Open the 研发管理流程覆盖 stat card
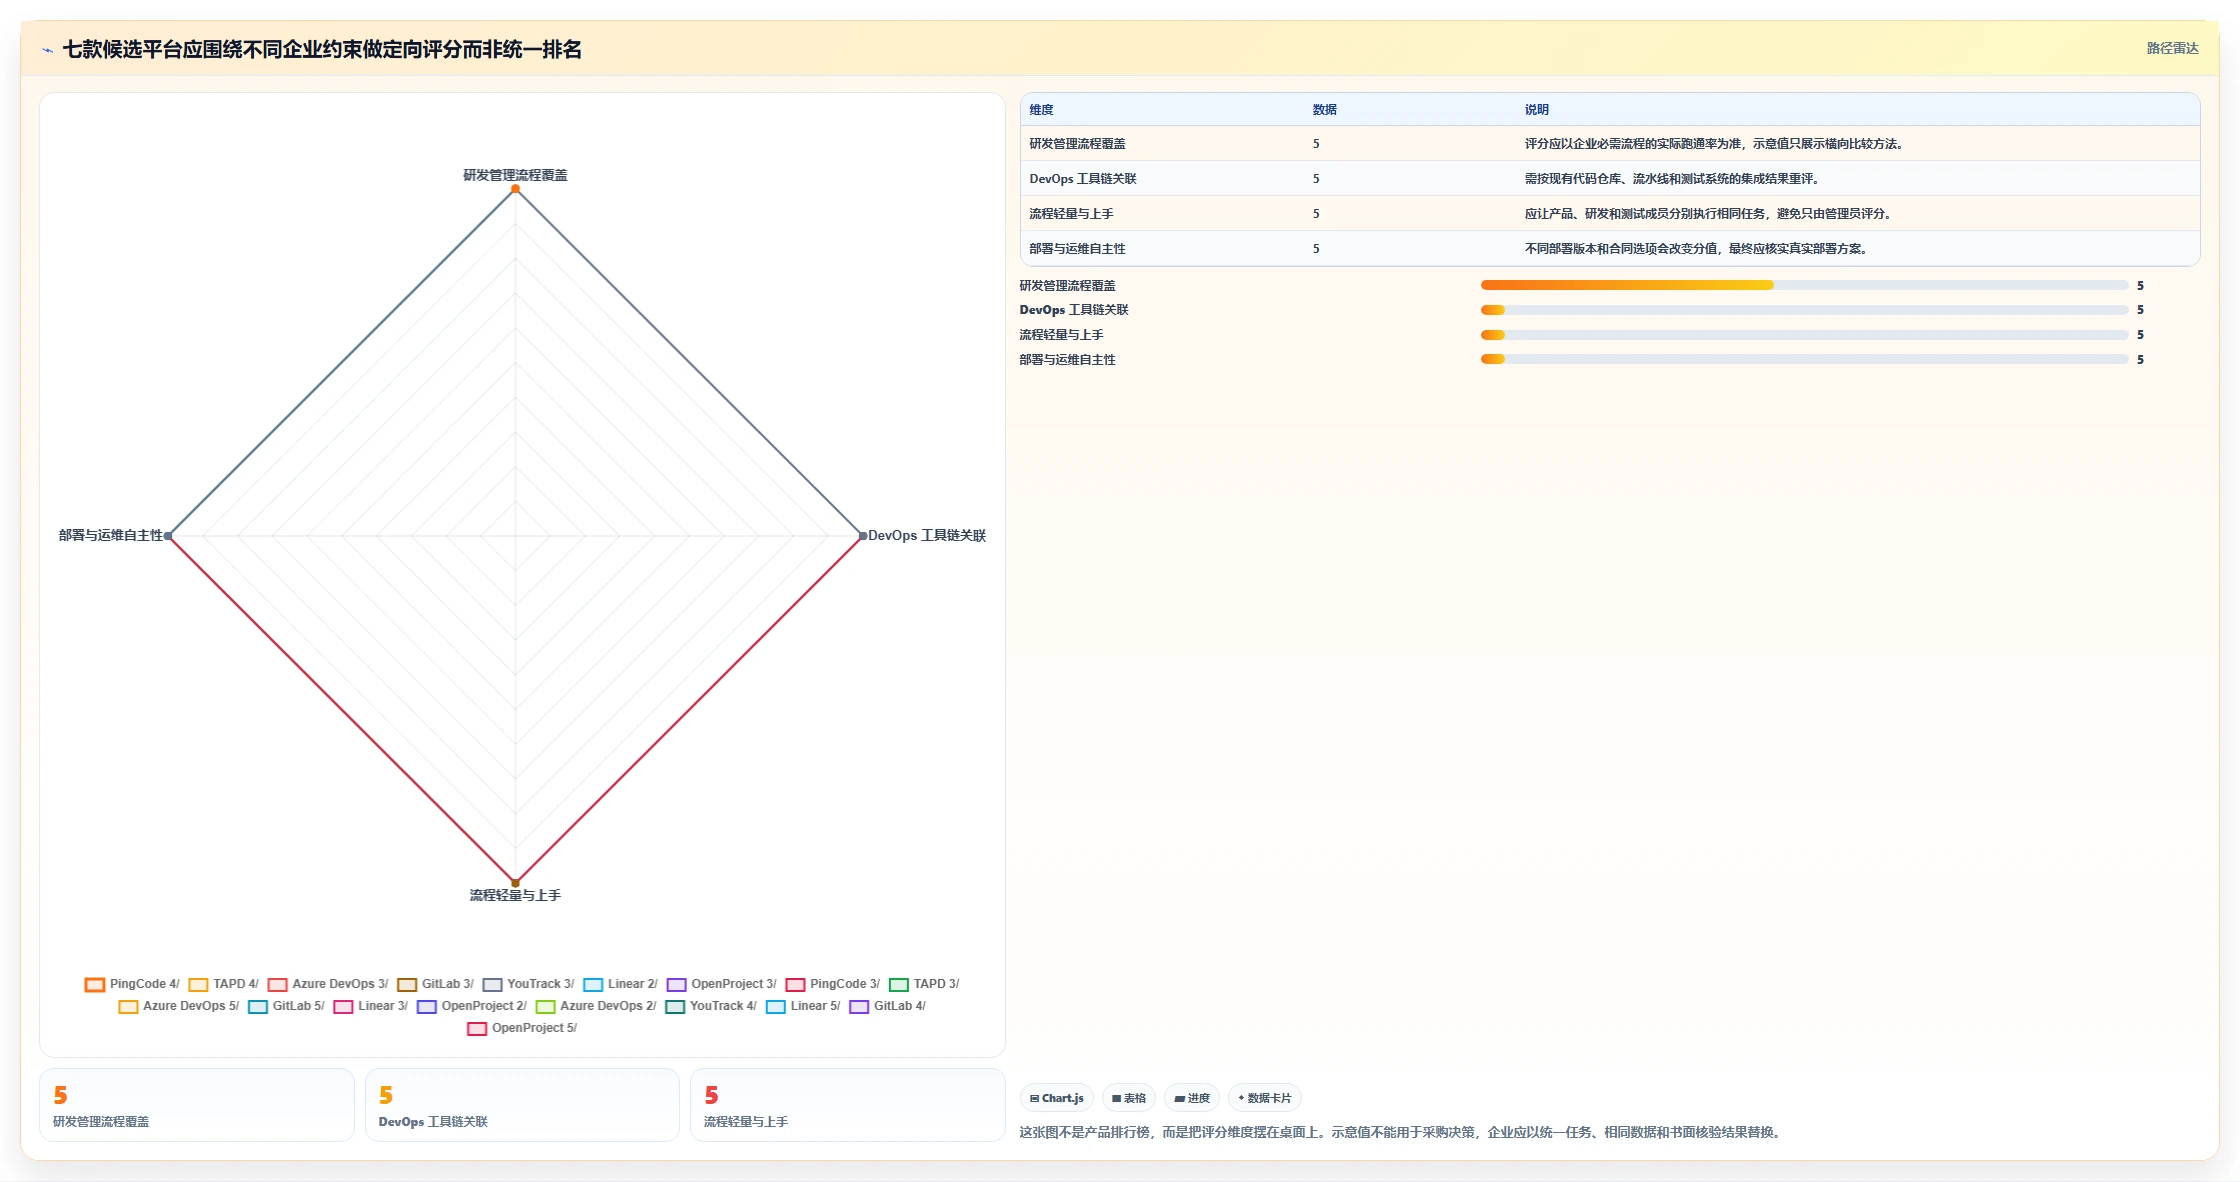This screenshot has width=2240, height=1182. click(x=197, y=1105)
